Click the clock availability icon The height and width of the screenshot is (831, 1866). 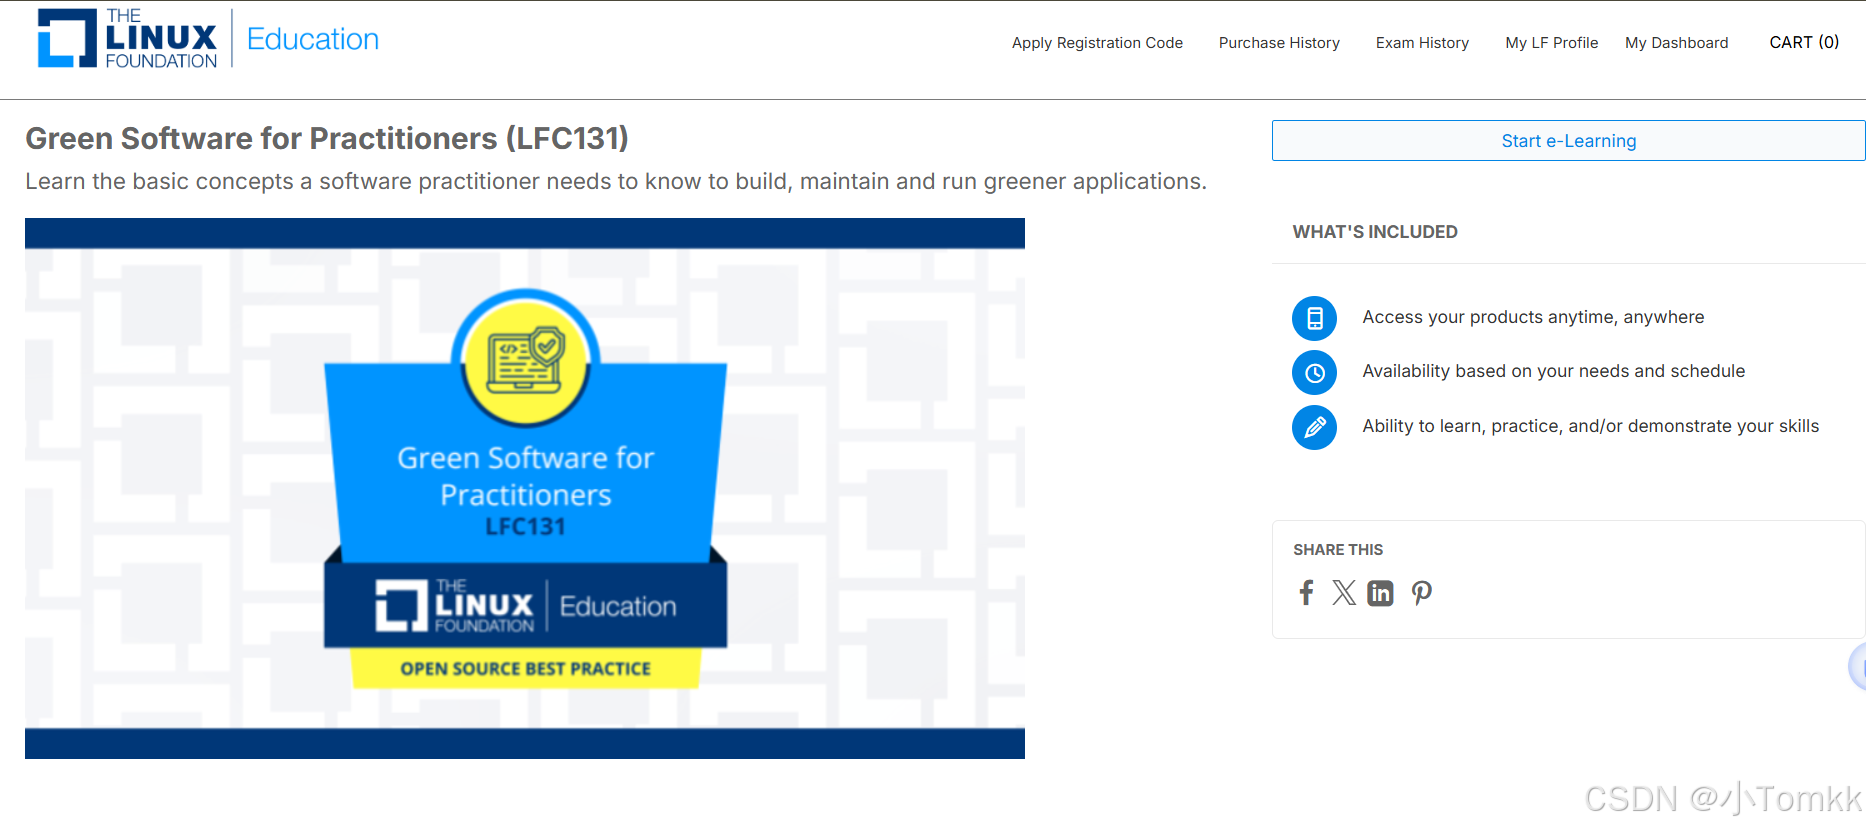[x=1314, y=372]
